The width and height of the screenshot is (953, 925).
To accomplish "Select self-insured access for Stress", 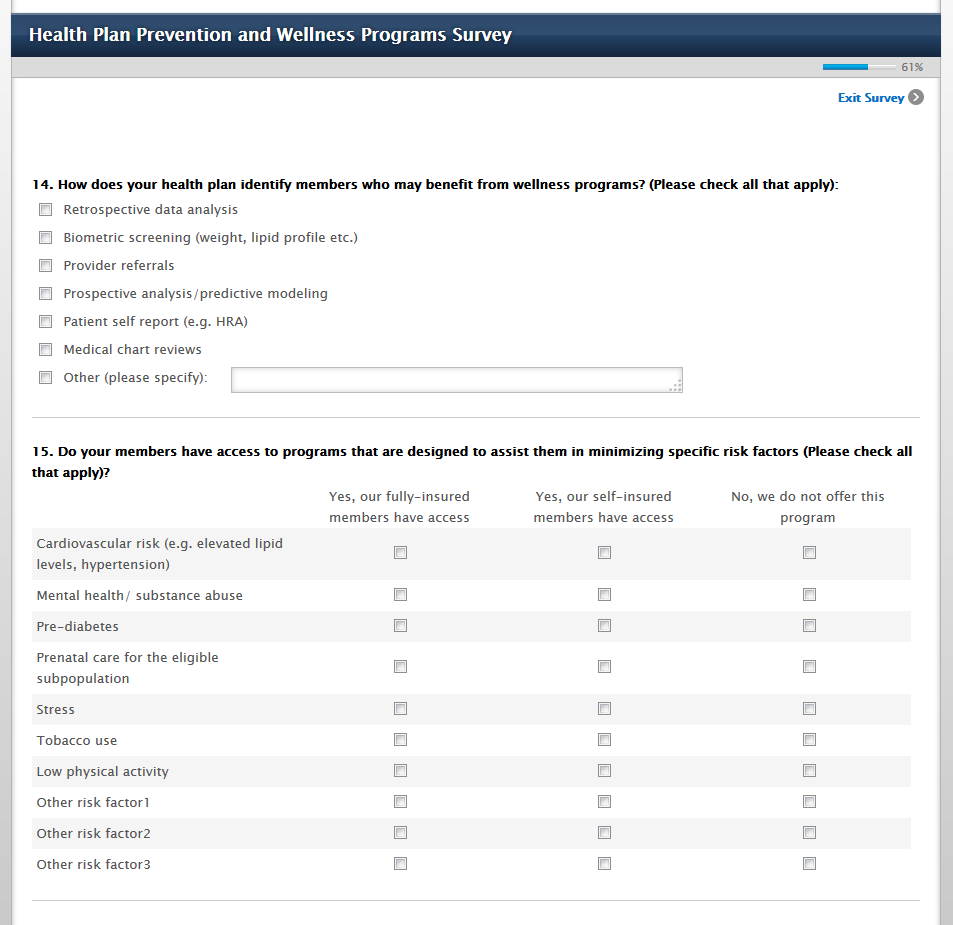I will tap(605, 709).
